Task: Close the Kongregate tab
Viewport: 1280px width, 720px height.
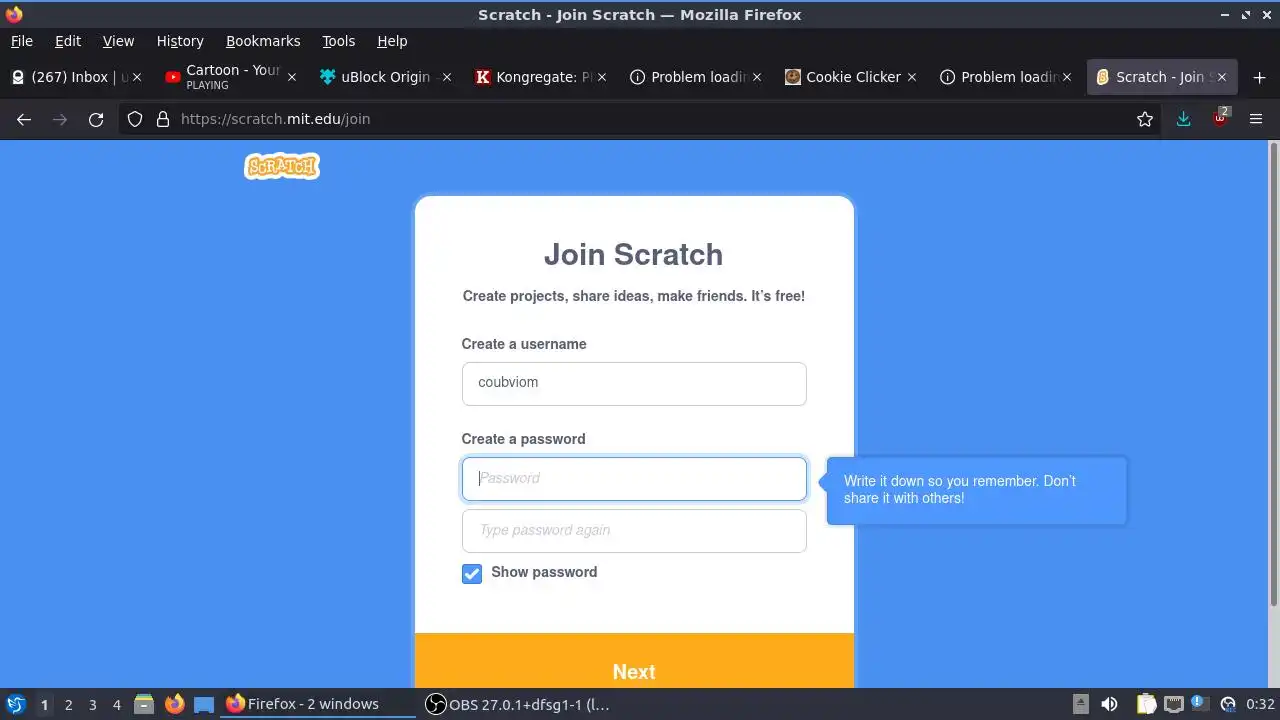Action: (x=602, y=77)
